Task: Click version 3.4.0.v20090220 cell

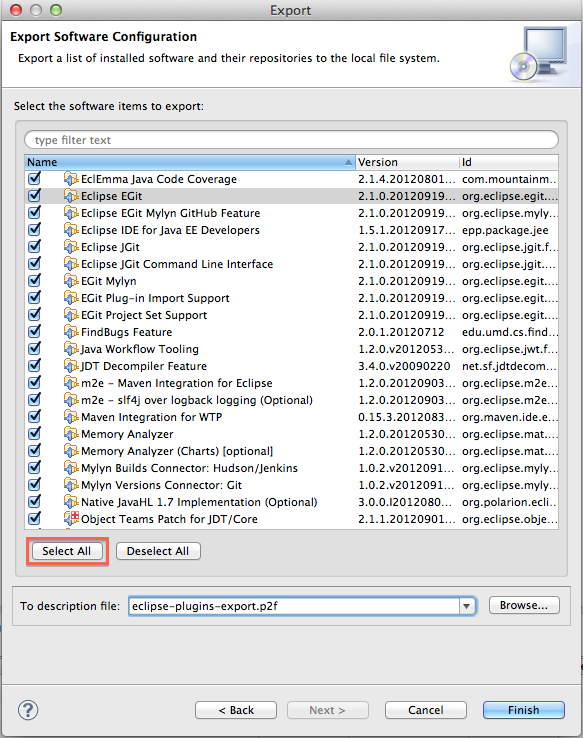Action: (x=404, y=366)
